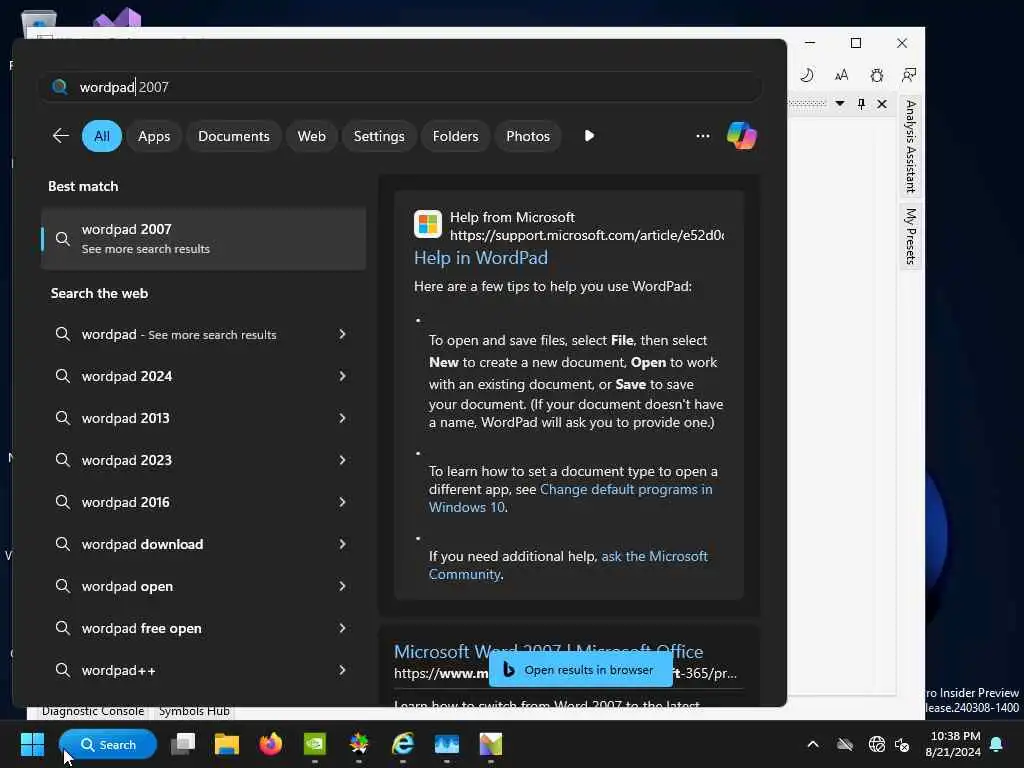Viewport: 1024px width, 768px height.
Task: Expand the wordpad open suggestion chevron
Action: pos(342,586)
